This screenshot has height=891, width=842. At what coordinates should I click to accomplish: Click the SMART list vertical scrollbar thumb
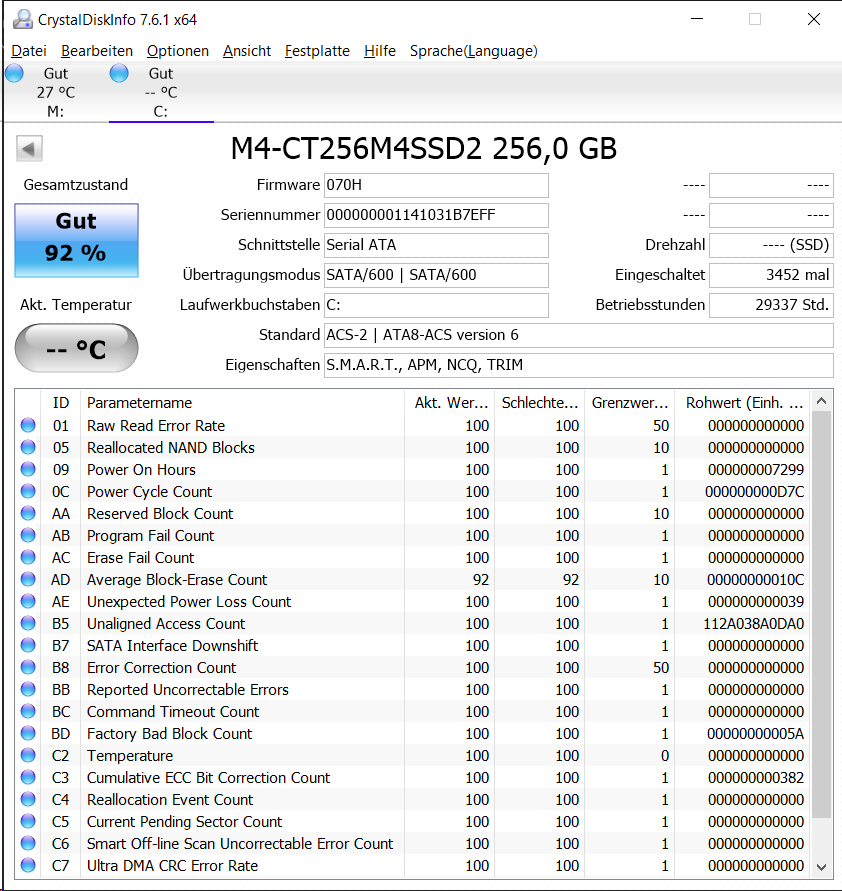coord(822,615)
